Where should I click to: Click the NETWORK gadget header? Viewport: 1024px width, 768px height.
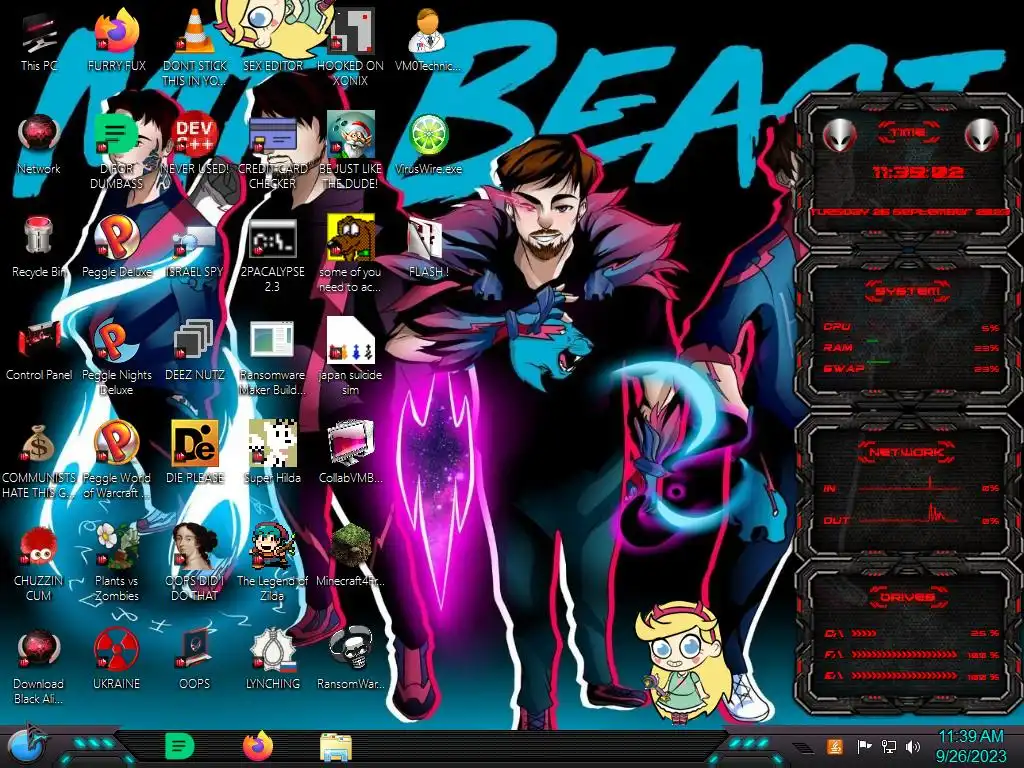(x=906, y=451)
